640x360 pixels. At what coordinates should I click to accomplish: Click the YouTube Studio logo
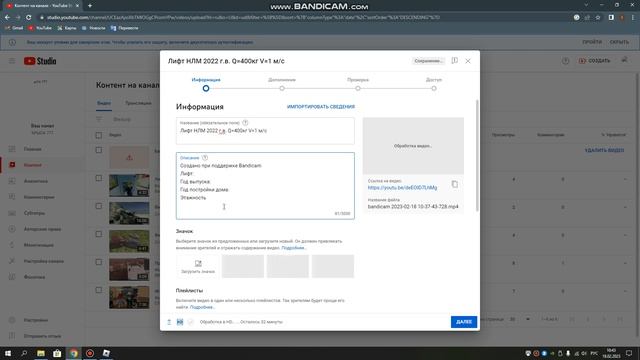[x=40, y=61]
